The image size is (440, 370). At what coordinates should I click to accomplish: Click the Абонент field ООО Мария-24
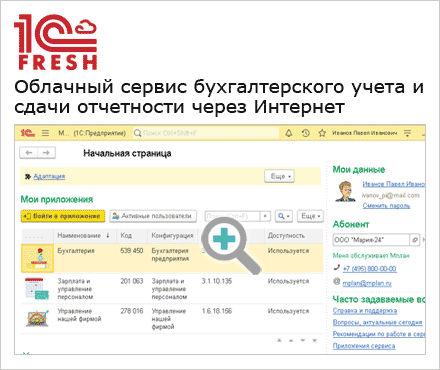pos(371,240)
